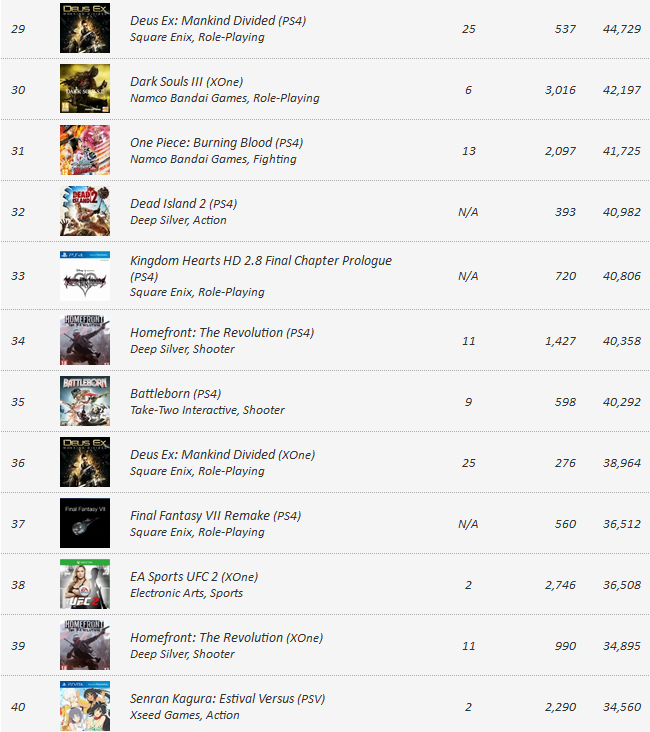The width and height of the screenshot is (650, 732).
Task: Open the Deus Ex: Mankind Divided (PS4) title link
Action: (218, 21)
